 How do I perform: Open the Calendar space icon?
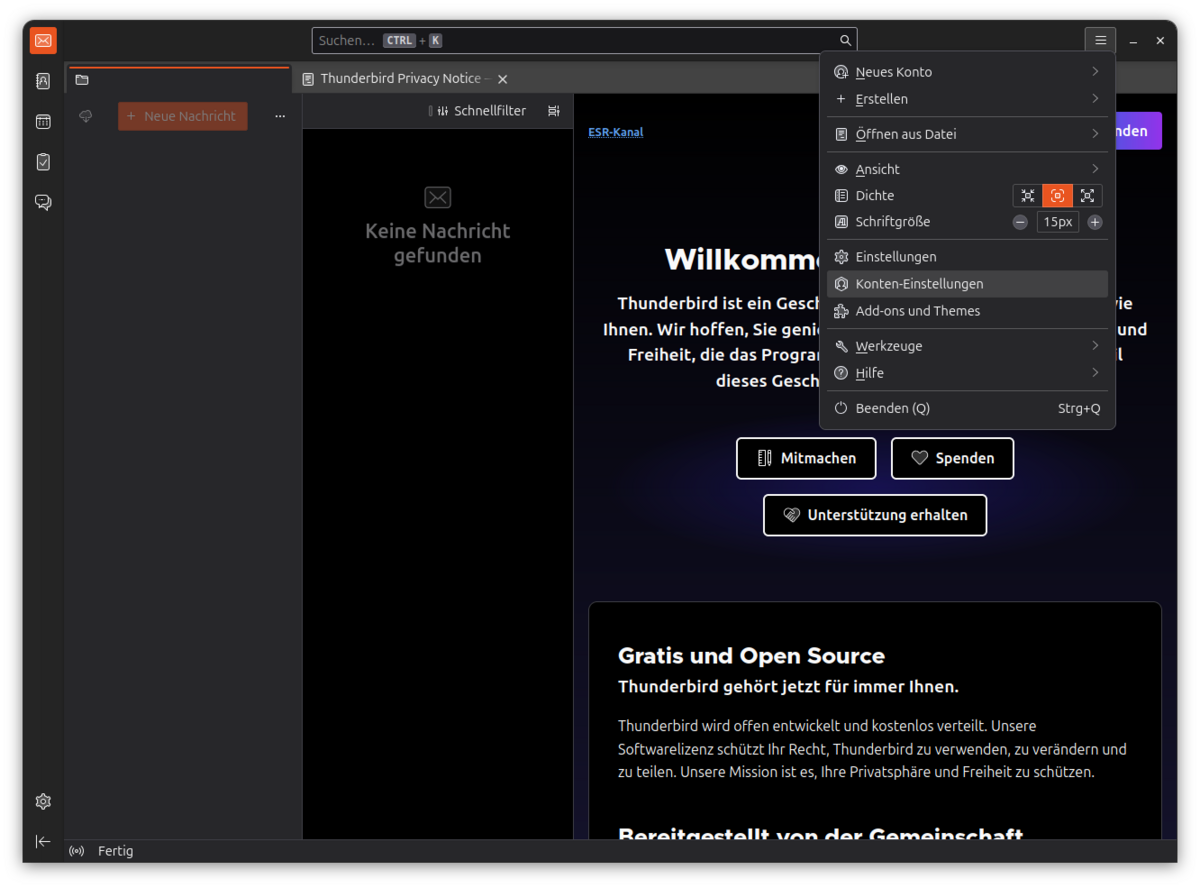[x=43, y=122]
